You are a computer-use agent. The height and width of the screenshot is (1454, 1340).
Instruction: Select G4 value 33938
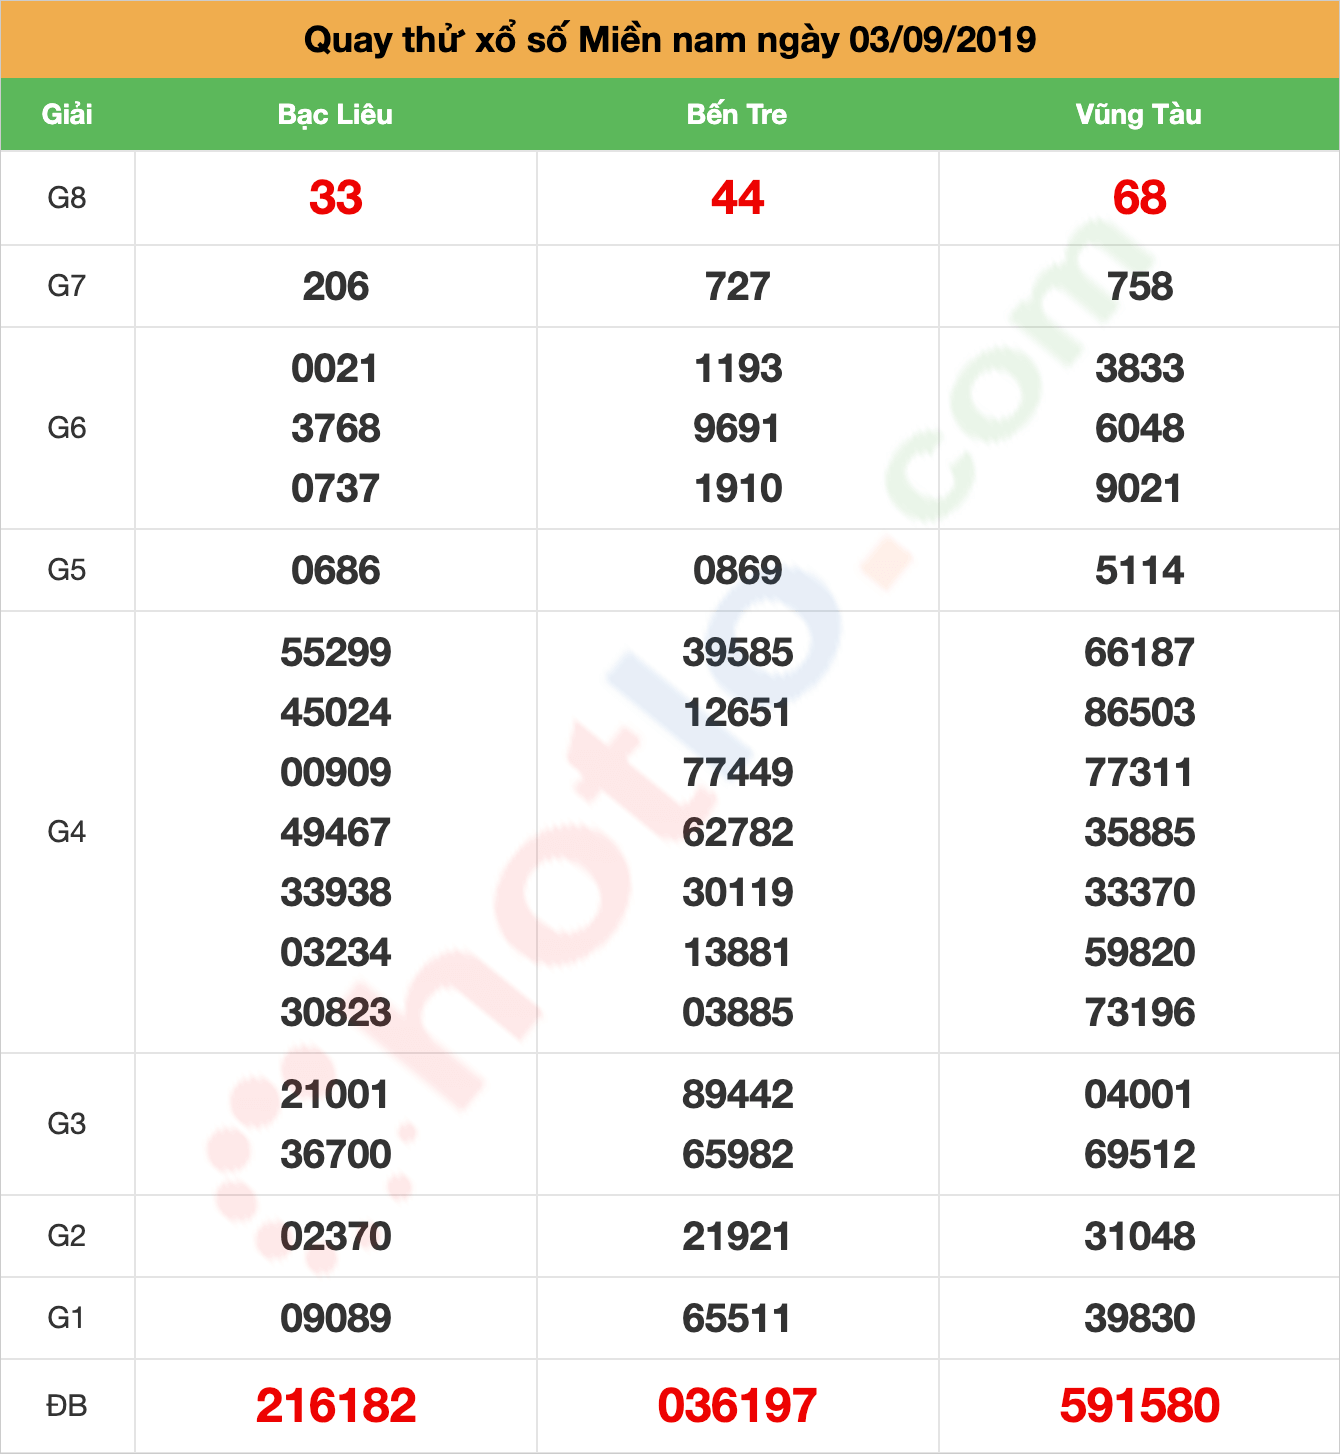[x=336, y=893]
